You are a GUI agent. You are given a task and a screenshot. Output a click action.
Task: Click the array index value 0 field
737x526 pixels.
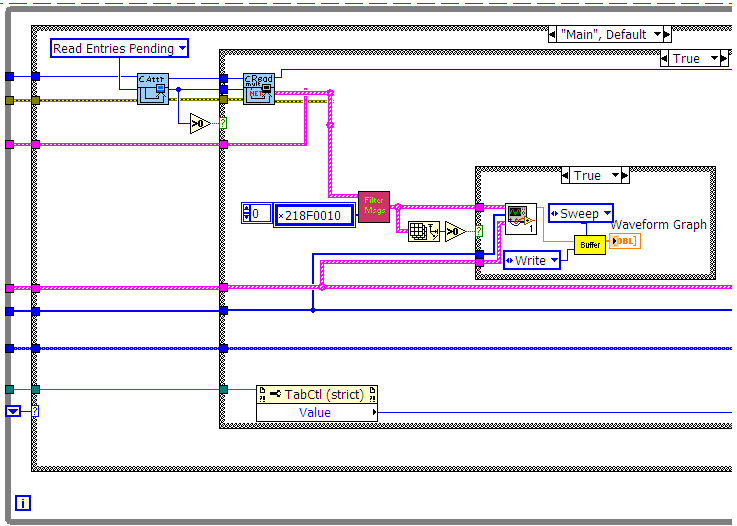point(261,213)
